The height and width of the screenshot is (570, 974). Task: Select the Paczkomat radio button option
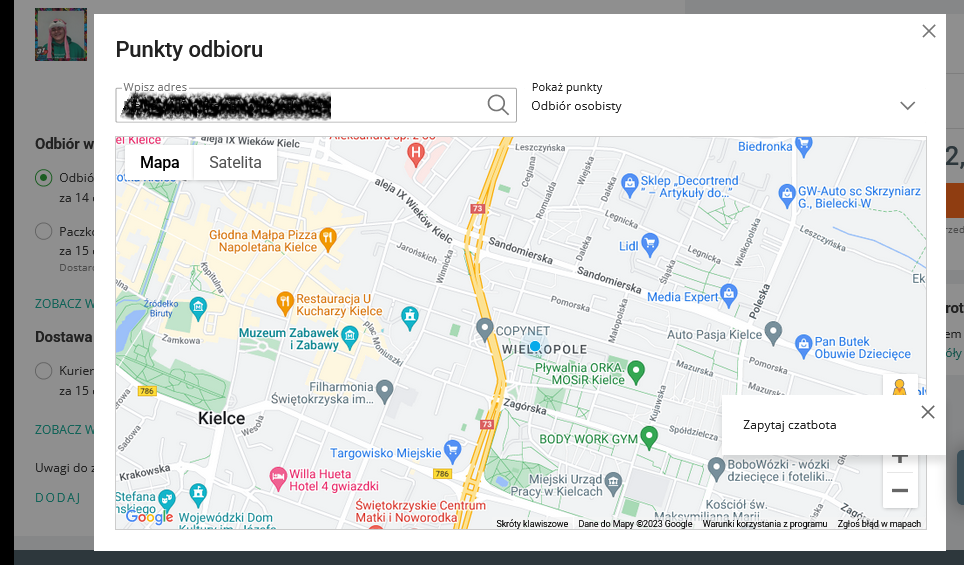(43, 232)
